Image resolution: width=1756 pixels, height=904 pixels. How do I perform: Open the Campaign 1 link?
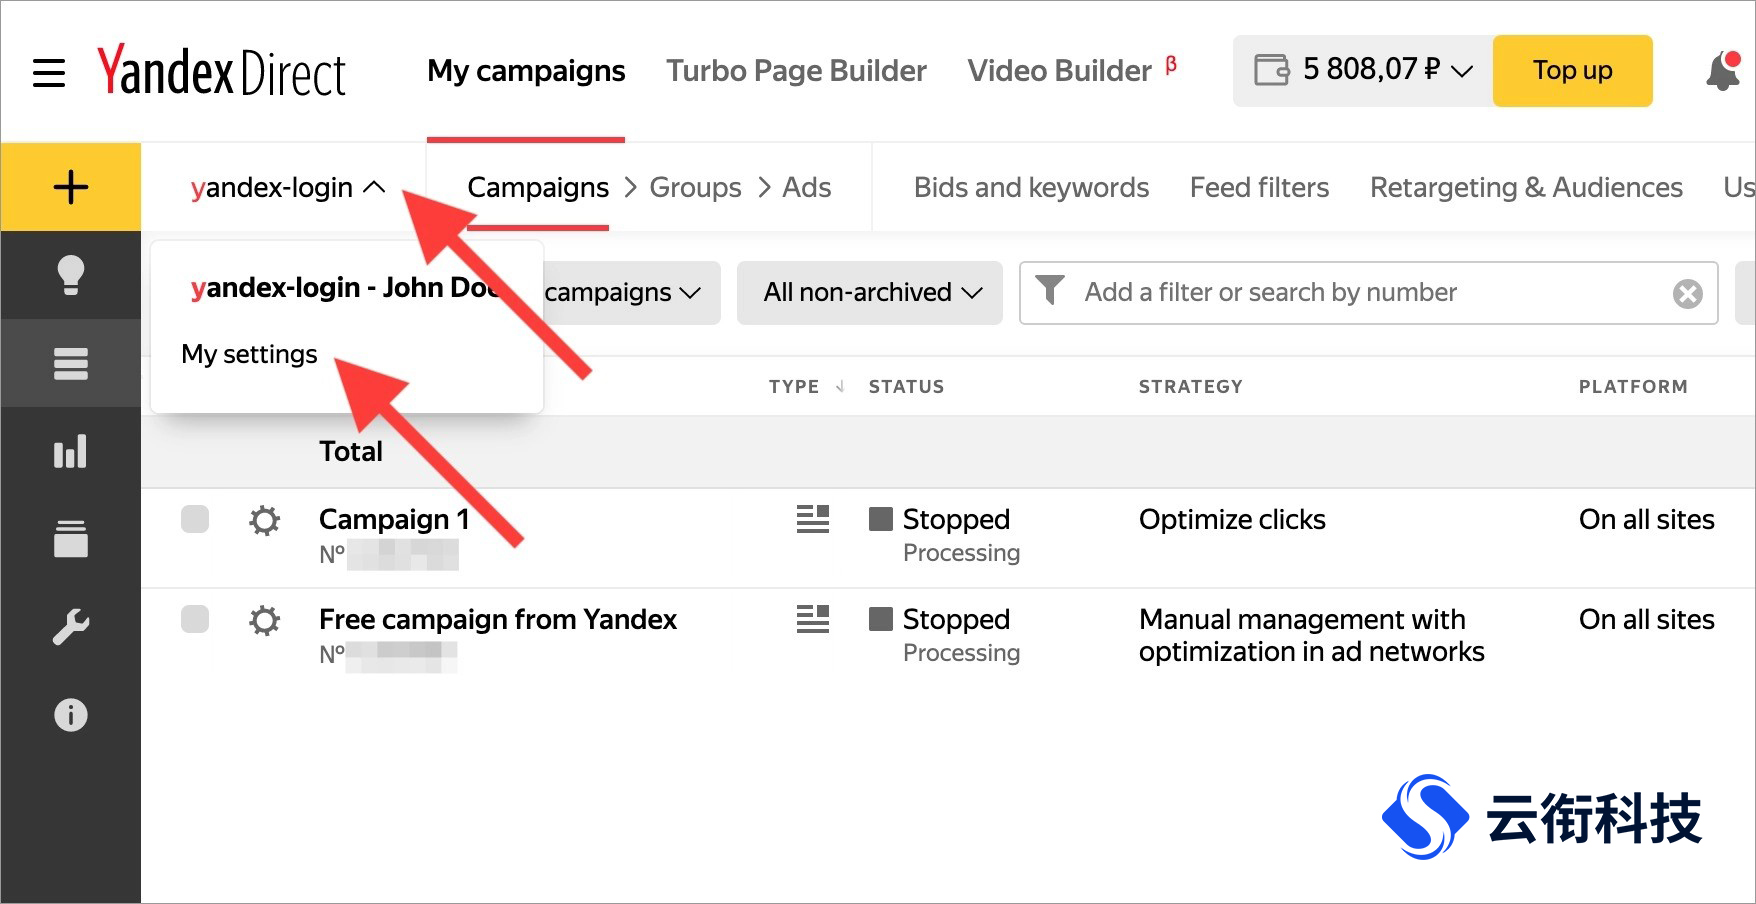(394, 520)
